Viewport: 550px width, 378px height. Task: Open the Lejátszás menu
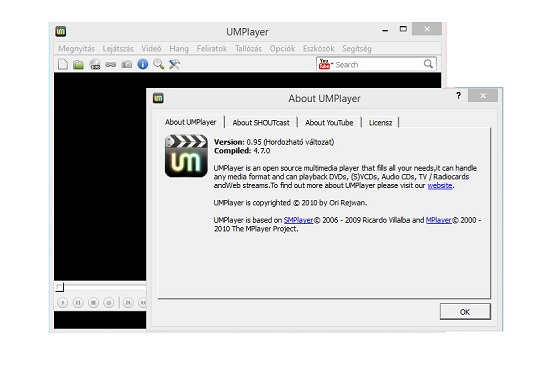tap(118, 48)
